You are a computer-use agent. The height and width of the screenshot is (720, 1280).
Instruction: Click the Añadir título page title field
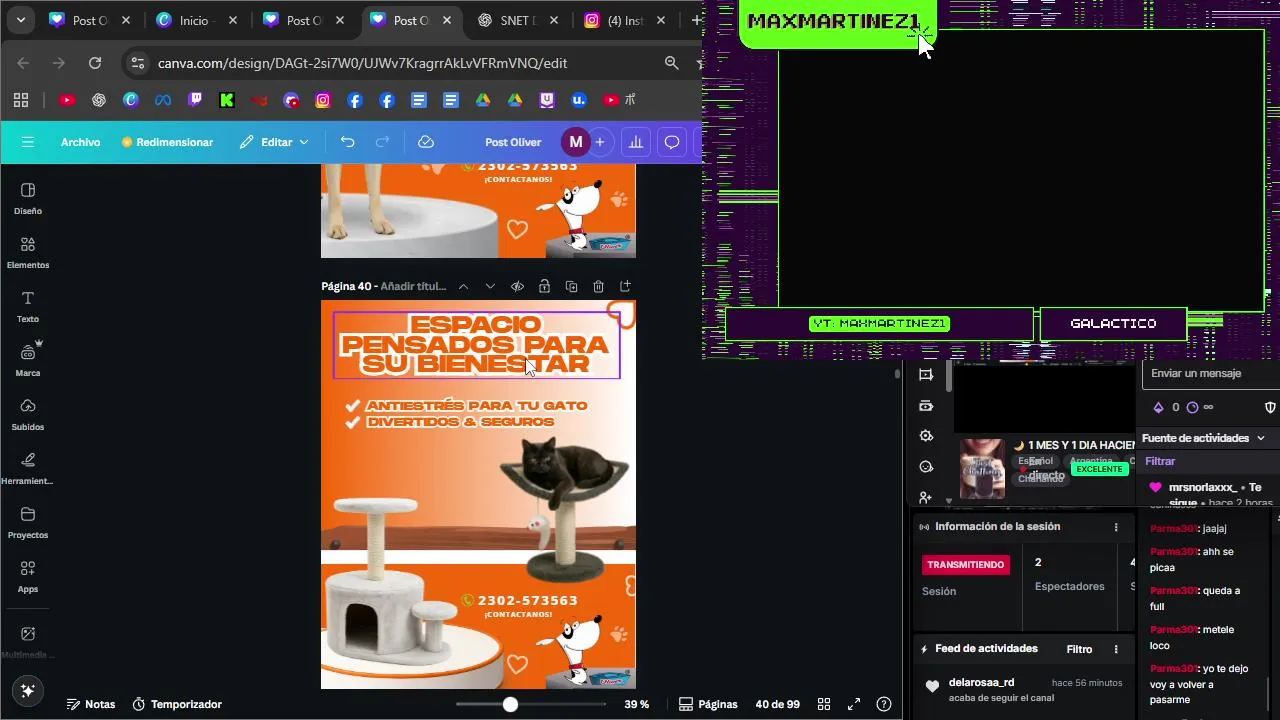click(413, 286)
